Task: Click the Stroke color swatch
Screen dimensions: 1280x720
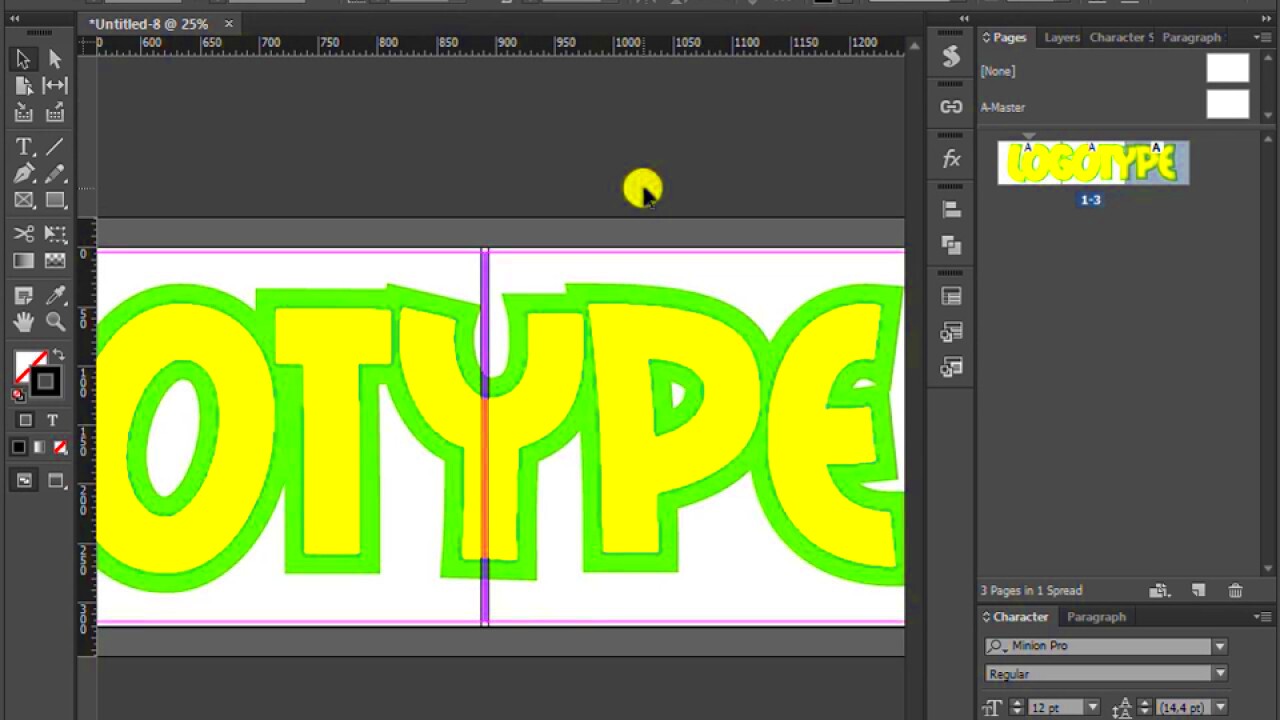Action: 45,381
